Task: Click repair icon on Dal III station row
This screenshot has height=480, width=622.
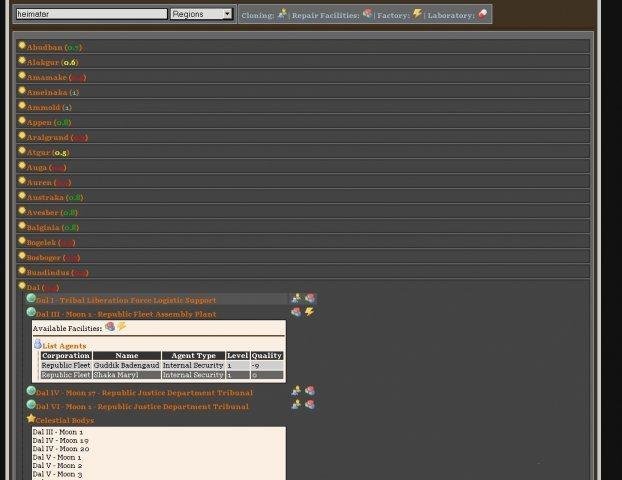Action: tap(296, 312)
